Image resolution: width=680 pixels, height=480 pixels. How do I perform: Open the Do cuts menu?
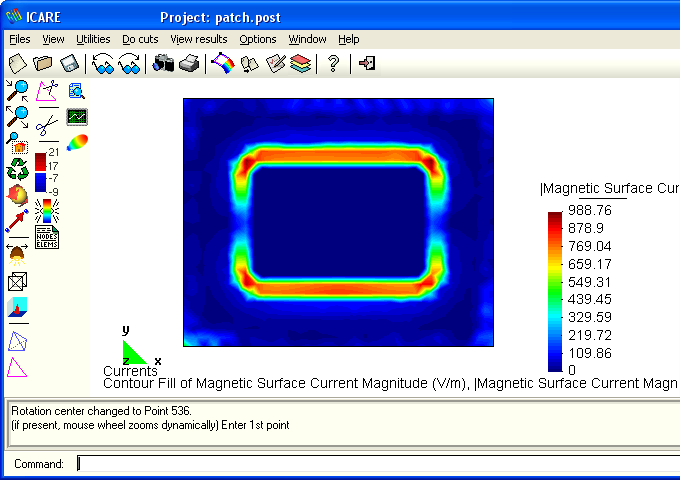point(140,39)
